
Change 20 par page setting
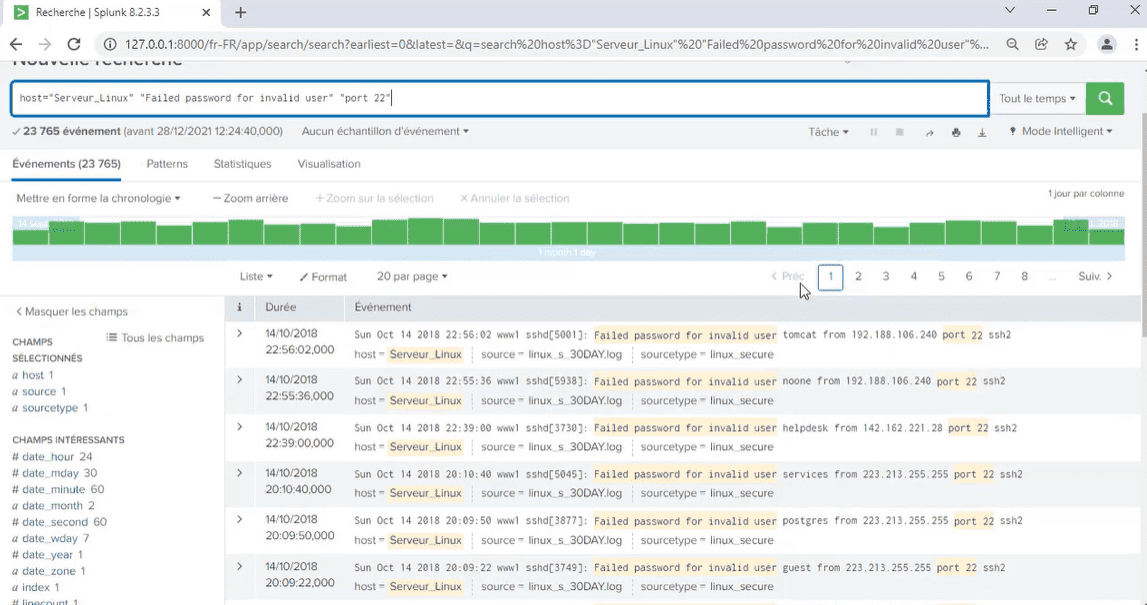click(412, 277)
